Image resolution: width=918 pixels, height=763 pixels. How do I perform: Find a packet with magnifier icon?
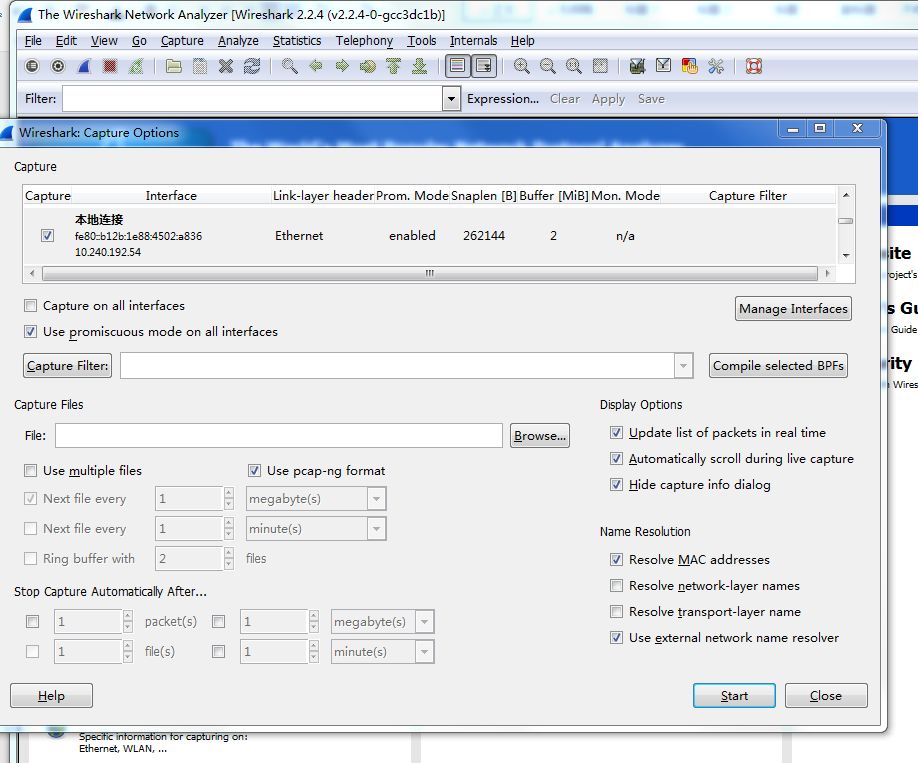click(289, 66)
